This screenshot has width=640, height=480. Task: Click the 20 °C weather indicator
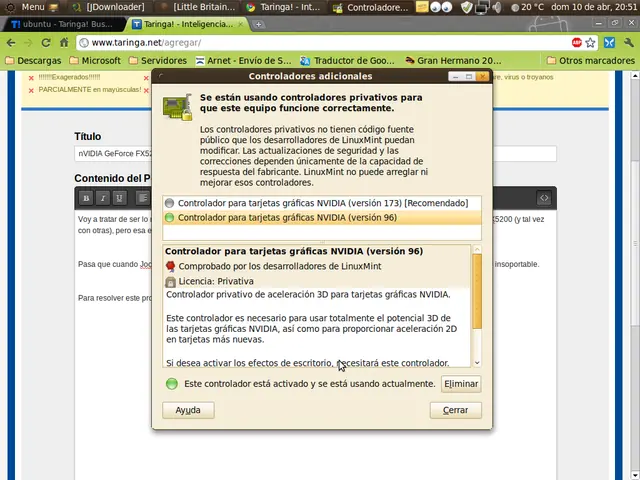point(527,7)
